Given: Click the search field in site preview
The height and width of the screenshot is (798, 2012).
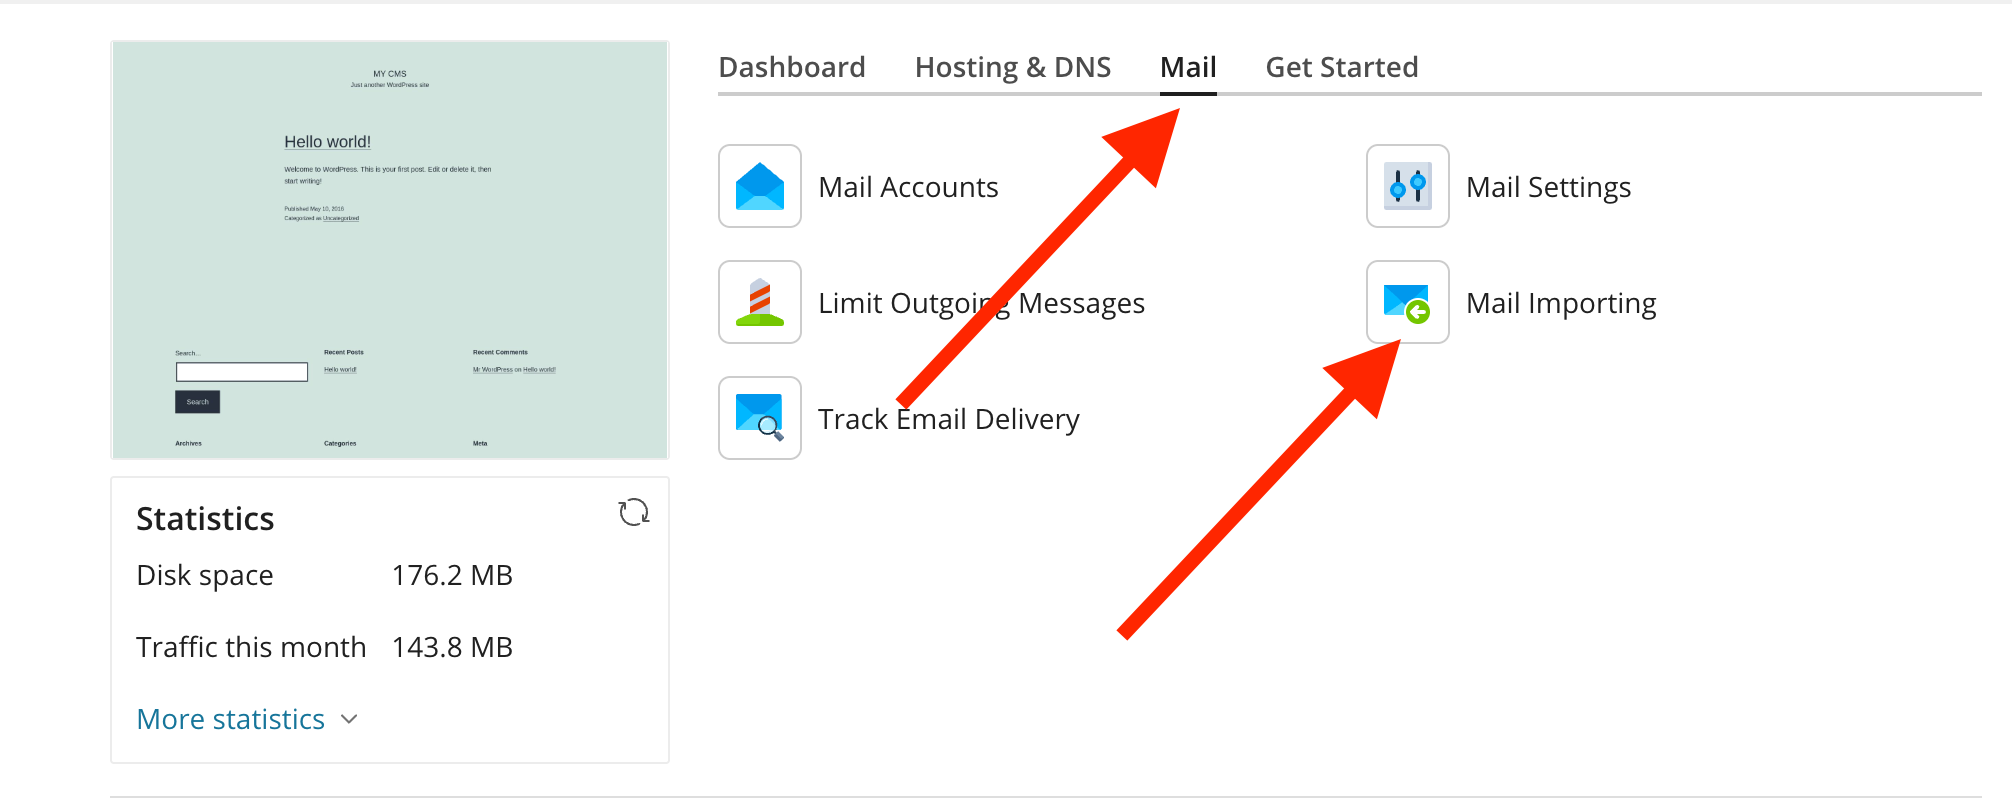Looking at the screenshot, I should click(x=241, y=372).
